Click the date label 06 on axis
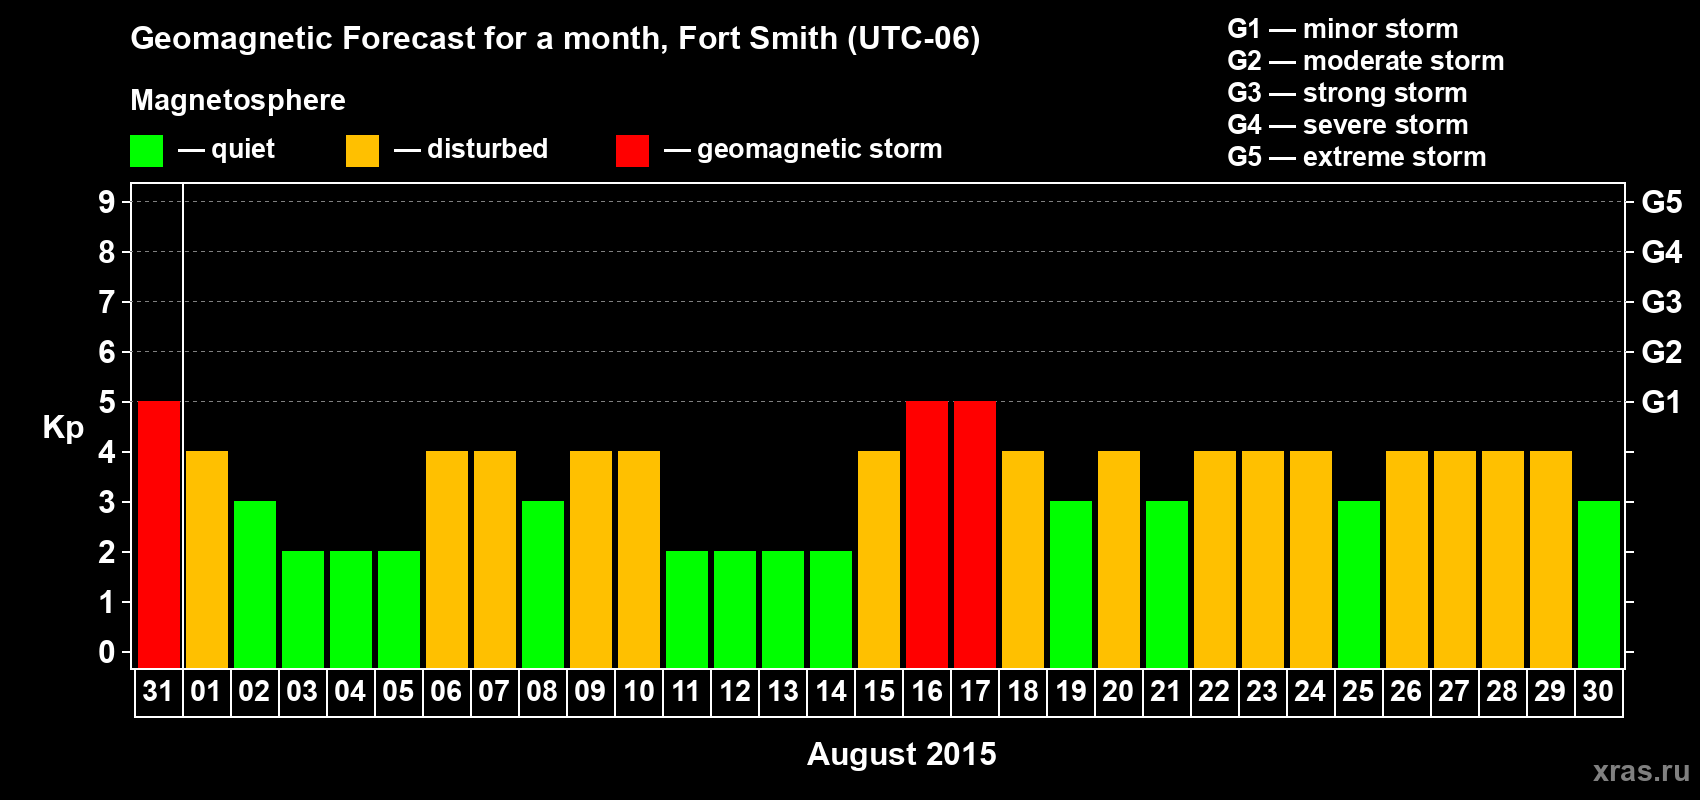 click(446, 691)
